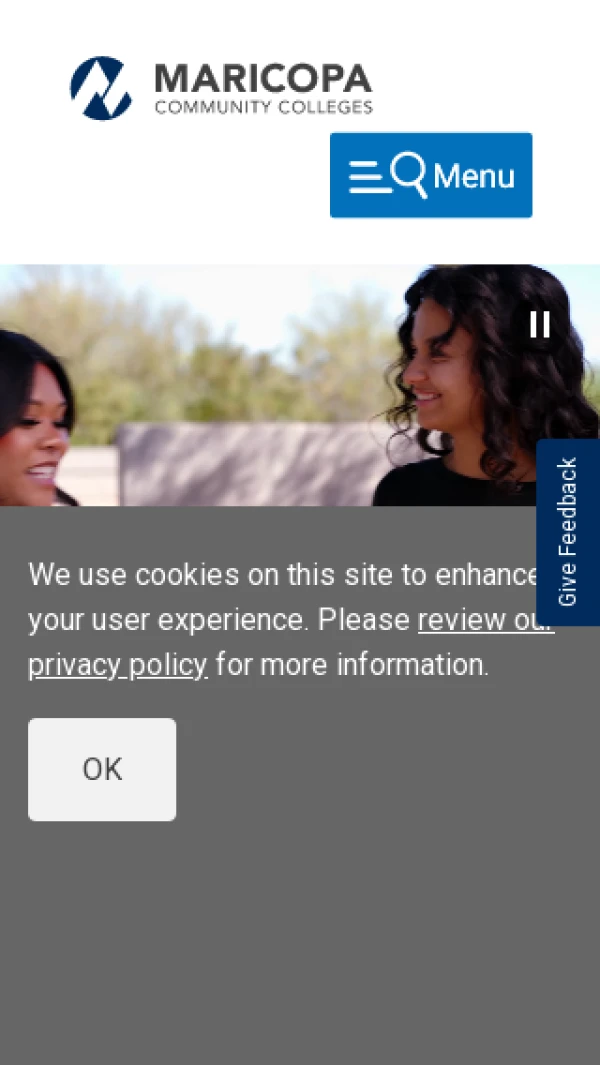Click the "for more information" text

(x=352, y=666)
